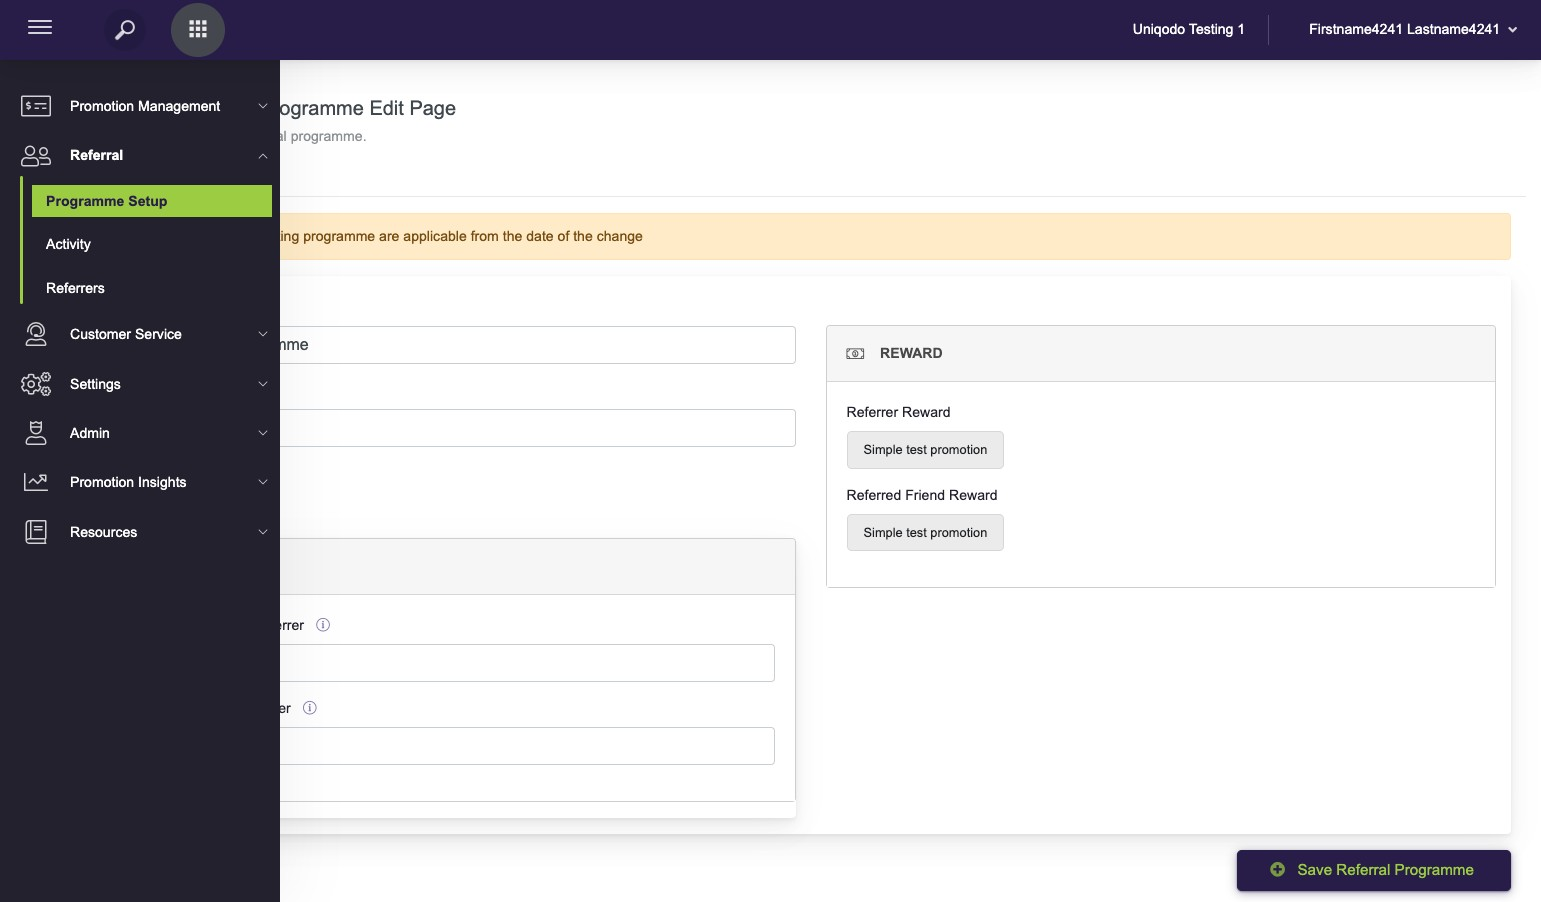Open the apps grid launcher
The height and width of the screenshot is (902, 1541).
pos(198,30)
